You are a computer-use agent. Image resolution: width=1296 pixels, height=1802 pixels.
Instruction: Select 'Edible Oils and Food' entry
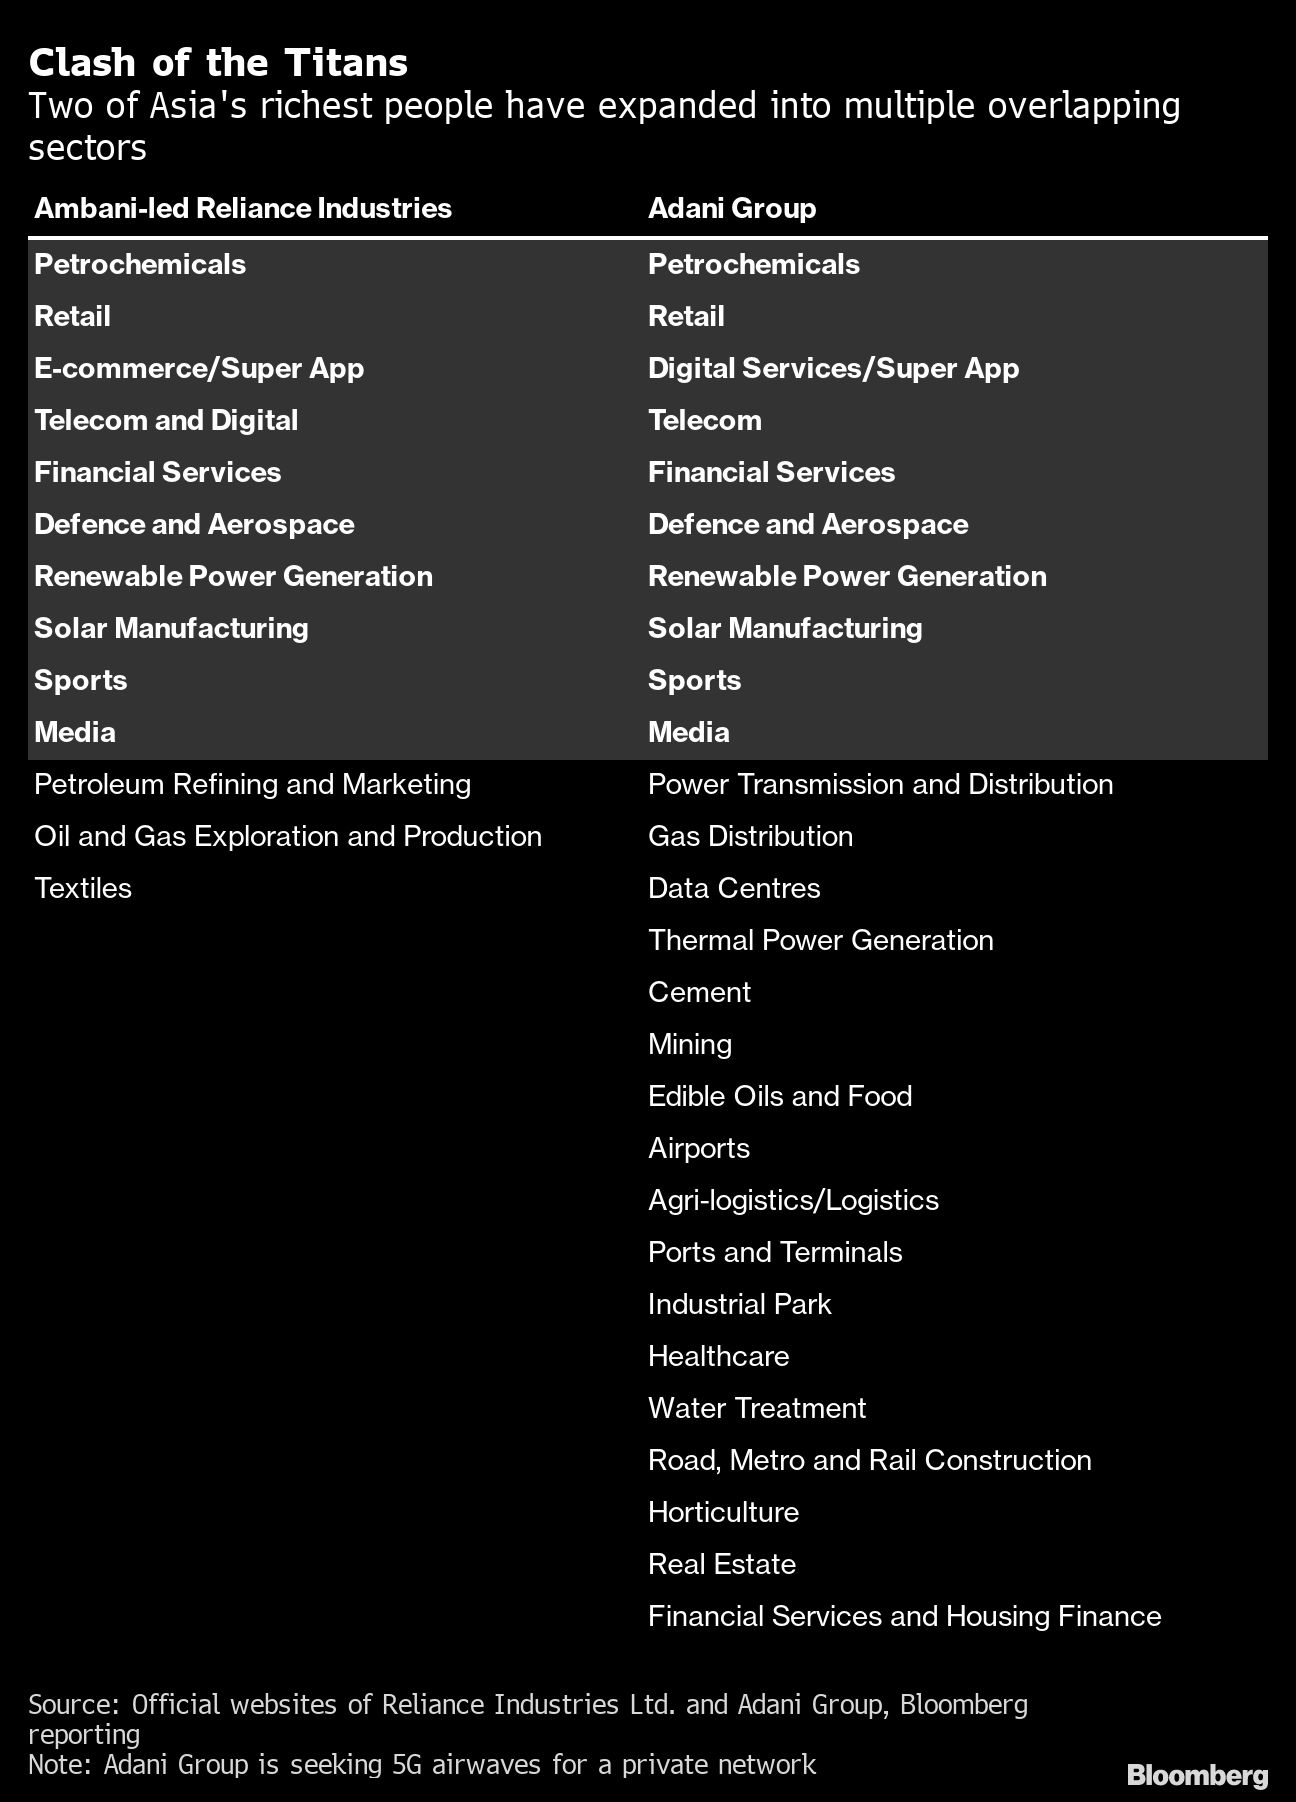coord(780,1096)
